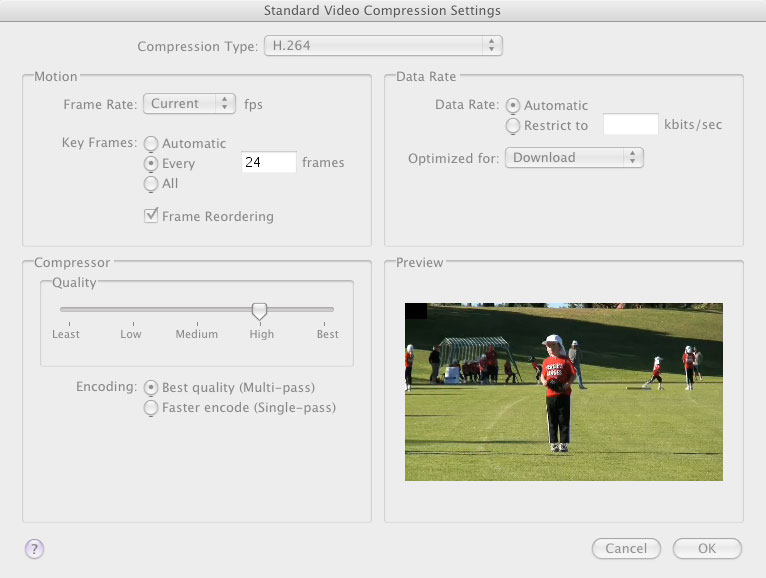Click the kbits/sec data rate input field
Image resolution: width=766 pixels, height=578 pixels.
[x=631, y=125]
